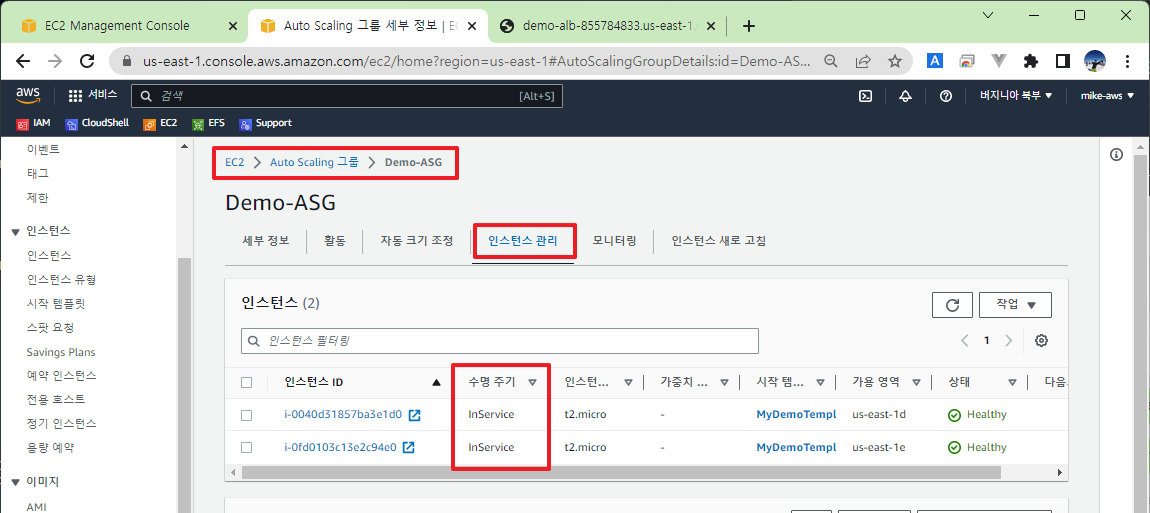This screenshot has width=1150, height=513.
Task: Open browser zoom magnifier icon
Action: 831,61
